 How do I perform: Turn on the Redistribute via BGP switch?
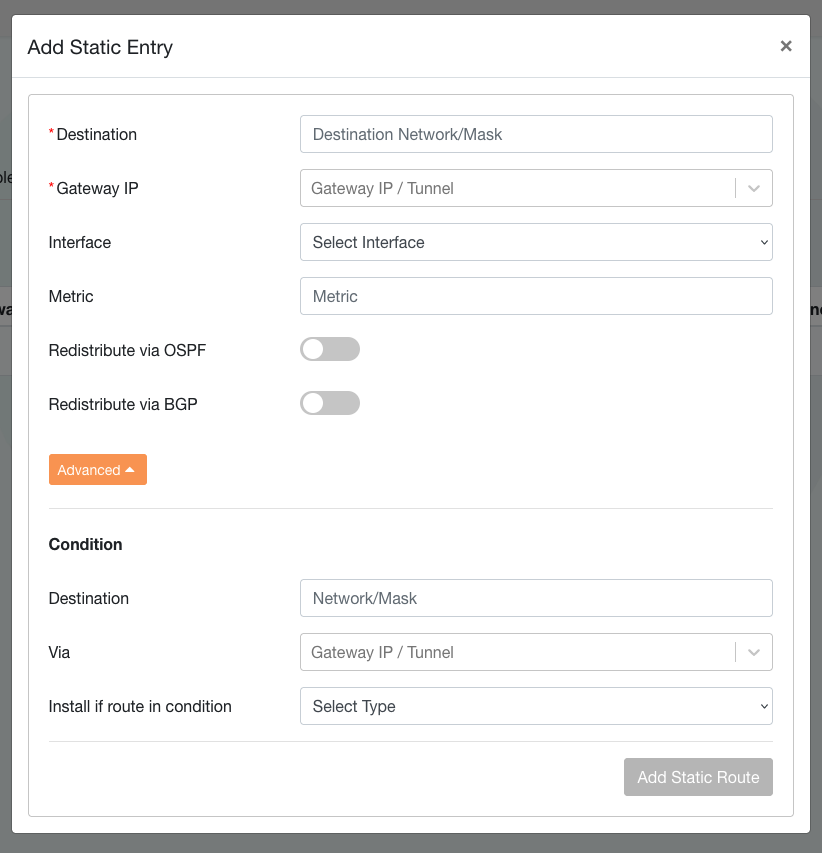[x=329, y=403]
